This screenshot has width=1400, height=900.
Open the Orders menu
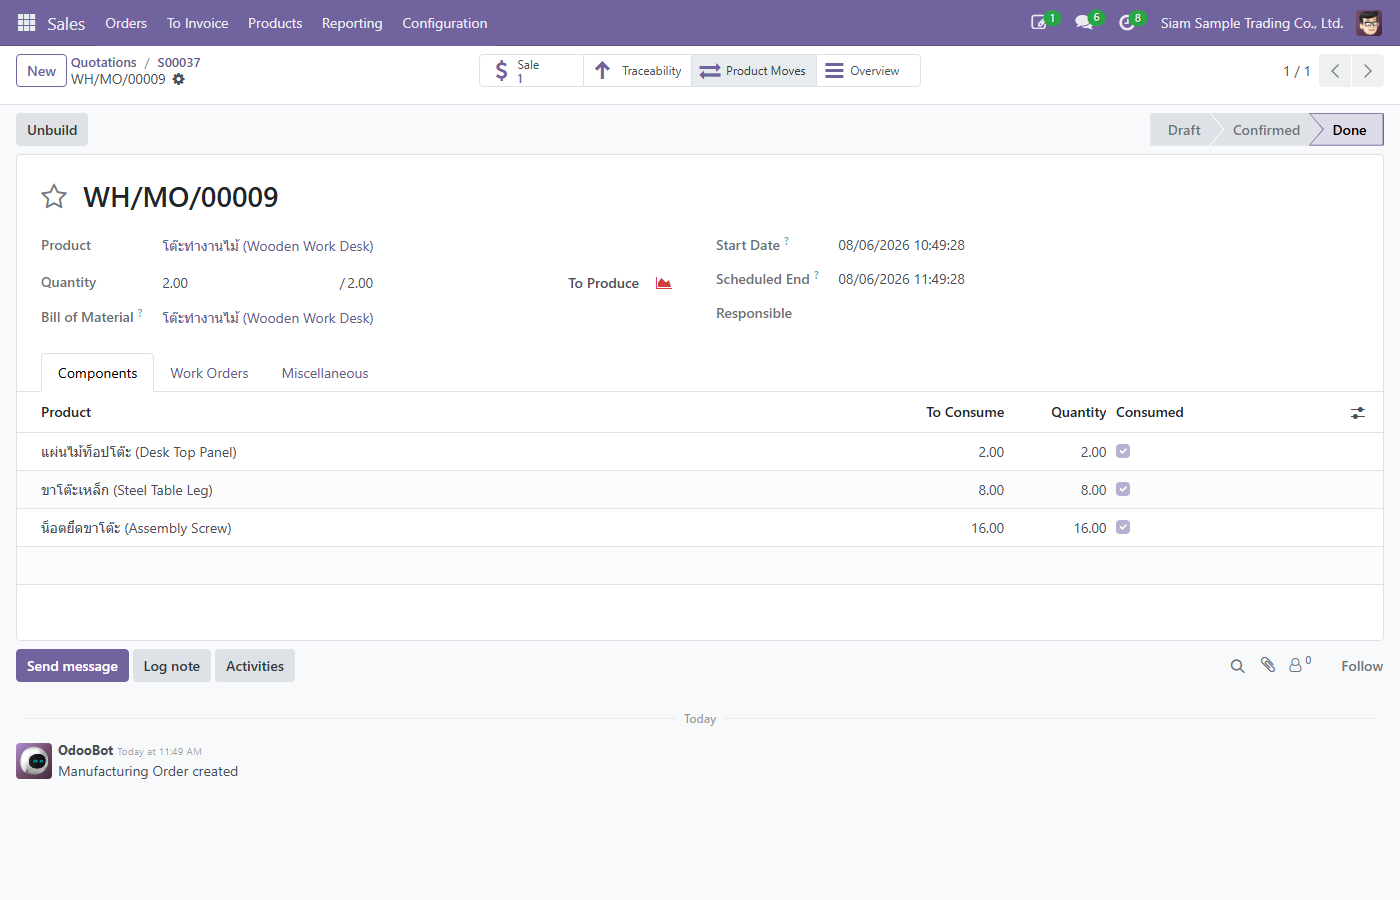tap(126, 23)
